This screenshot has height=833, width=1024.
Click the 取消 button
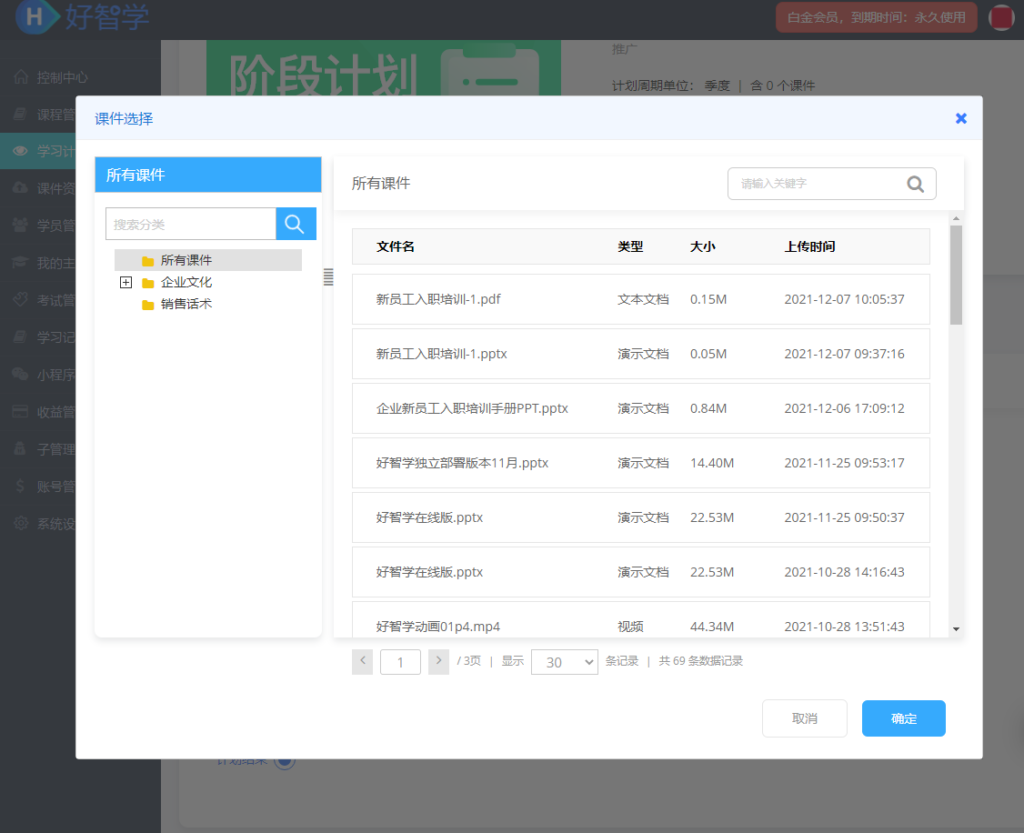(x=805, y=718)
